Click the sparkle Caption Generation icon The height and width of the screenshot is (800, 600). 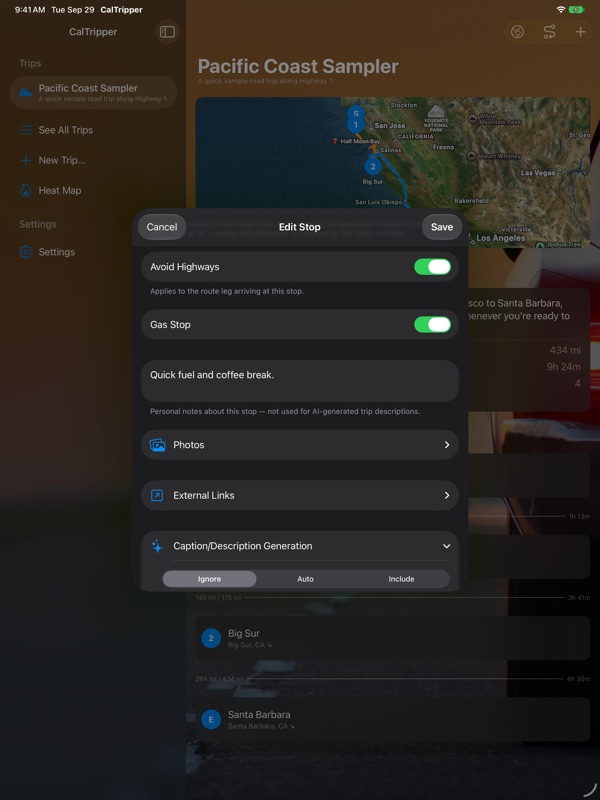(157, 546)
